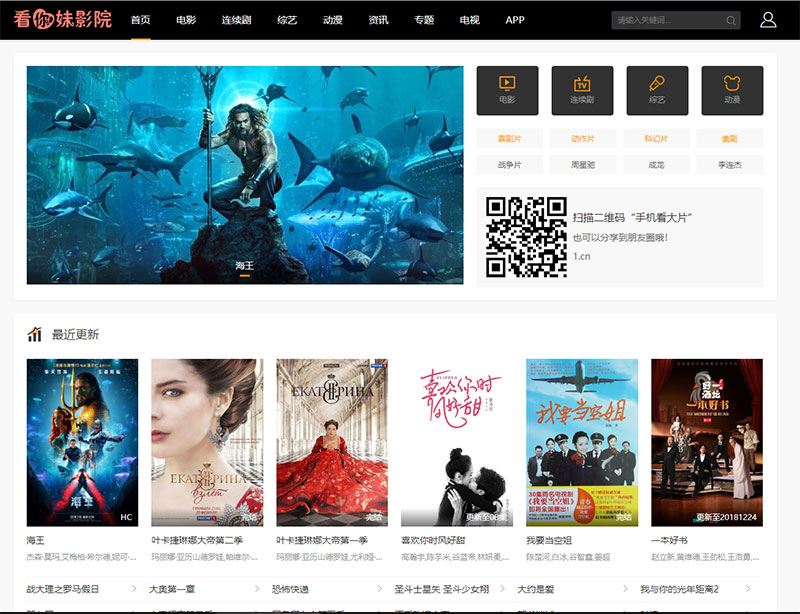800x614 pixels.
Task: Open the APP menu item
Action: pyautogui.click(x=514, y=18)
